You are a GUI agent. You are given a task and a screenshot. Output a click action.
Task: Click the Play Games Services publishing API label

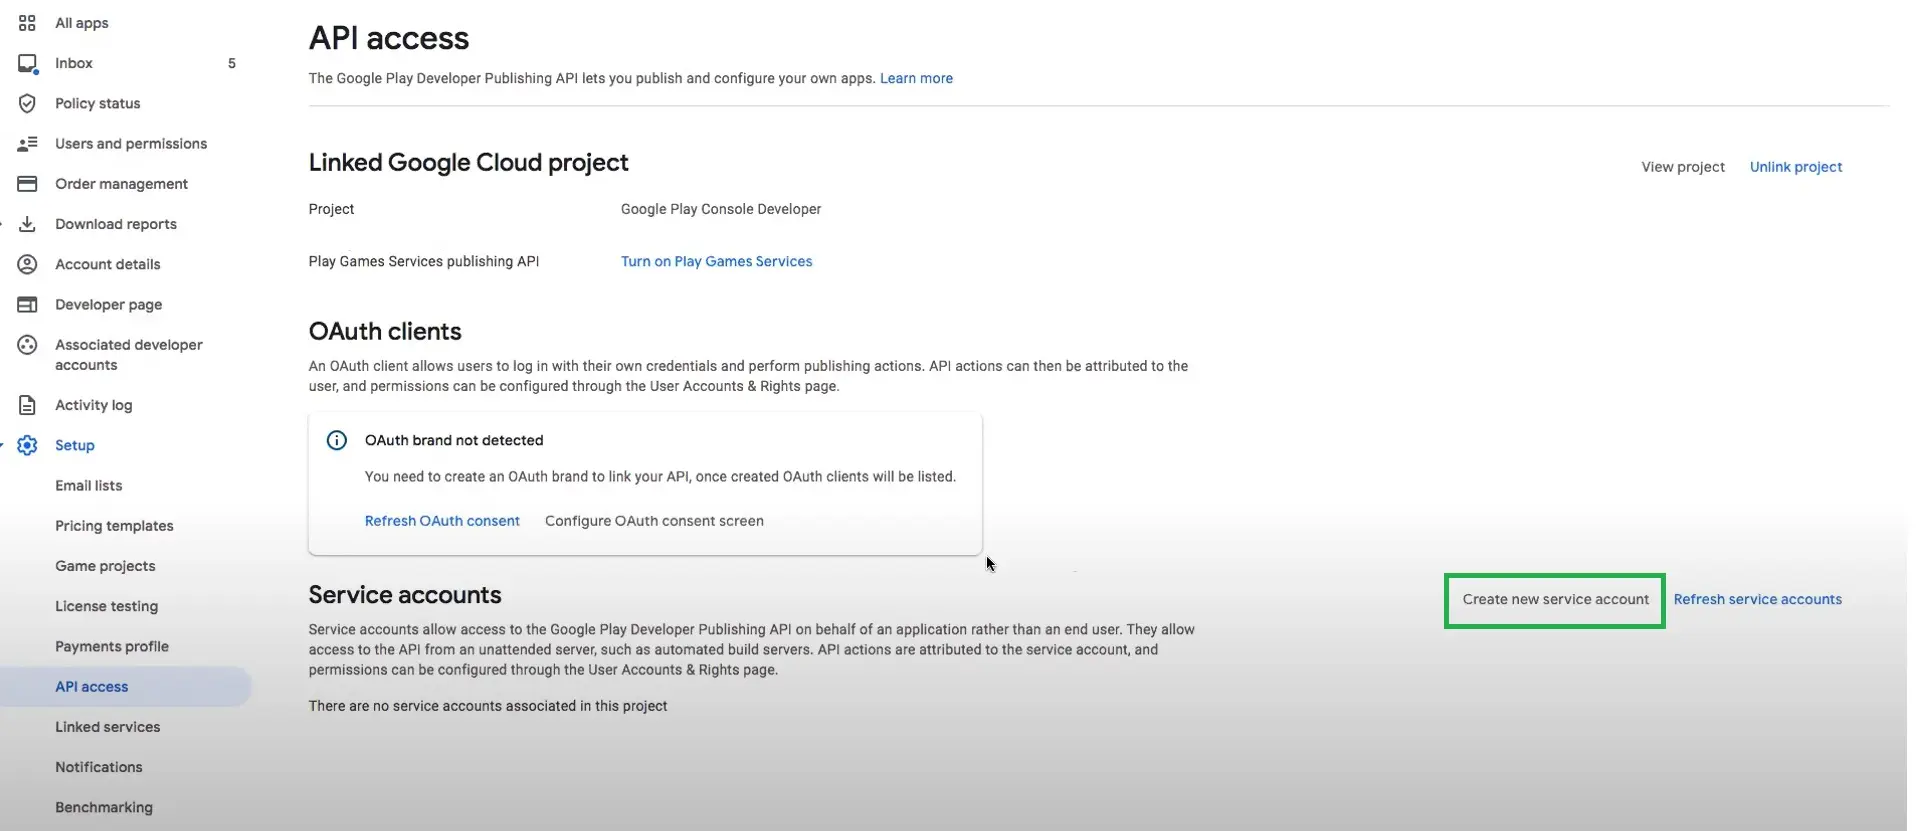tap(424, 261)
